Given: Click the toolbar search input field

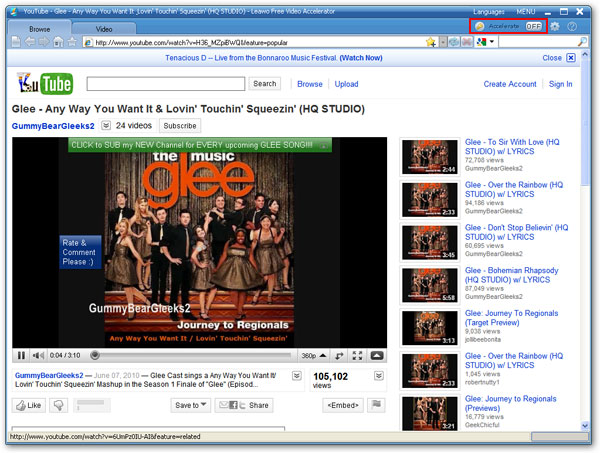Looking at the screenshot, I should [x=538, y=42].
